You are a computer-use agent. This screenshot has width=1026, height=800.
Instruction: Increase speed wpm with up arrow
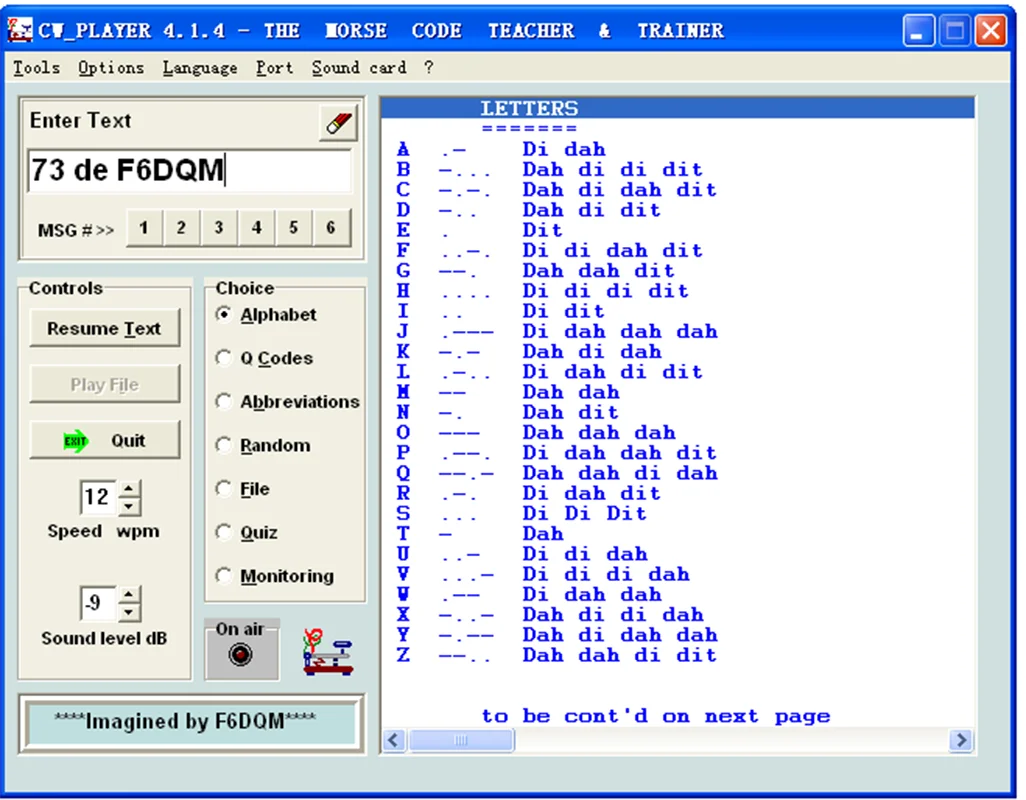pyautogui.click(x=129, y=489)
